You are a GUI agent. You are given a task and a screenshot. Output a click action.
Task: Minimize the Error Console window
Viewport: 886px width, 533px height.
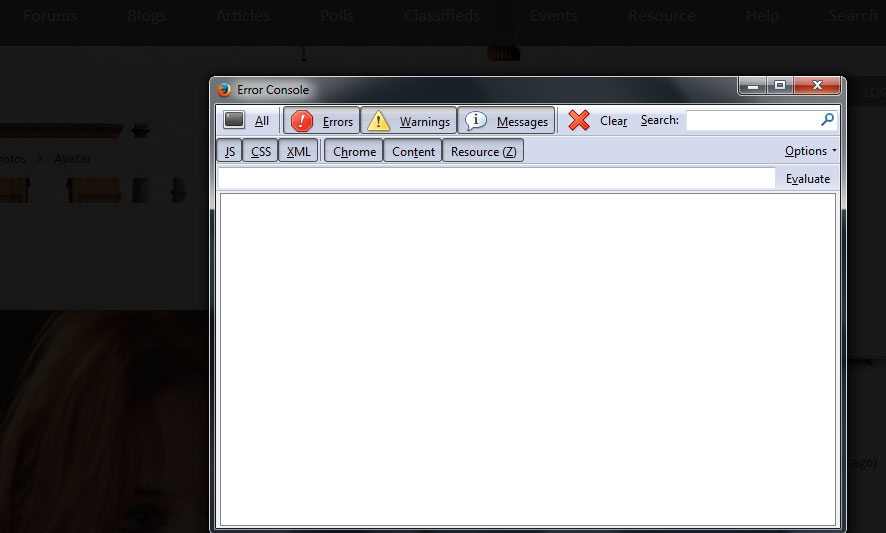752,85
